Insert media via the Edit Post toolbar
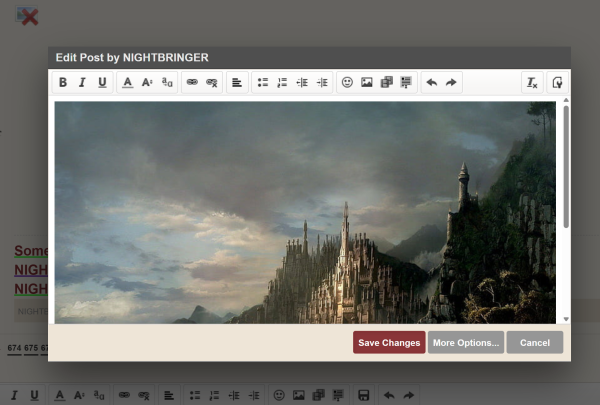 click(x=386, y=82)
